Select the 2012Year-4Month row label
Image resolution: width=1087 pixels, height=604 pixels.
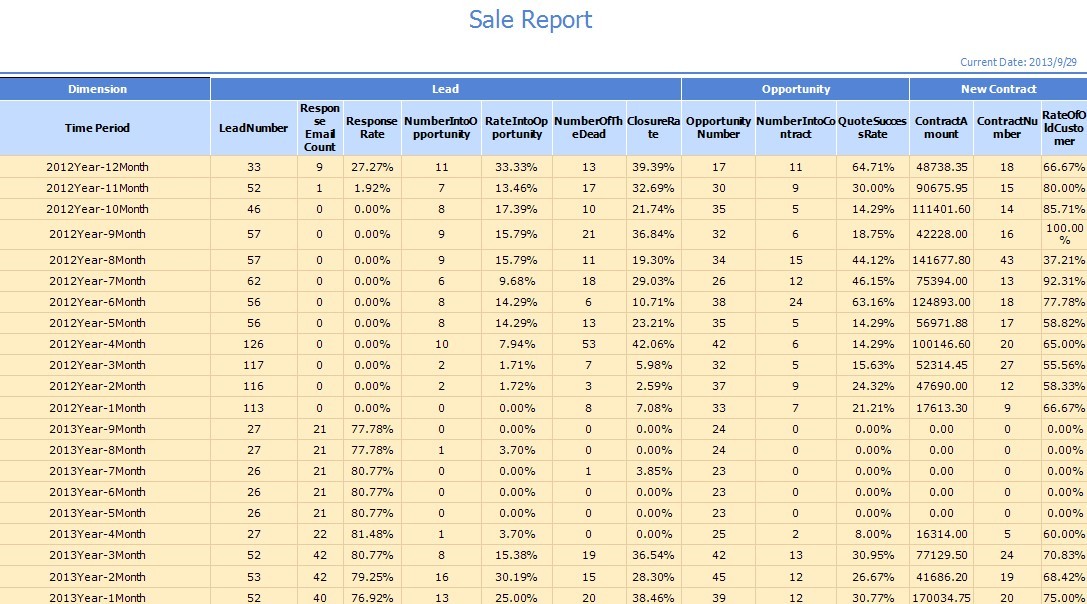pos(97,344)
